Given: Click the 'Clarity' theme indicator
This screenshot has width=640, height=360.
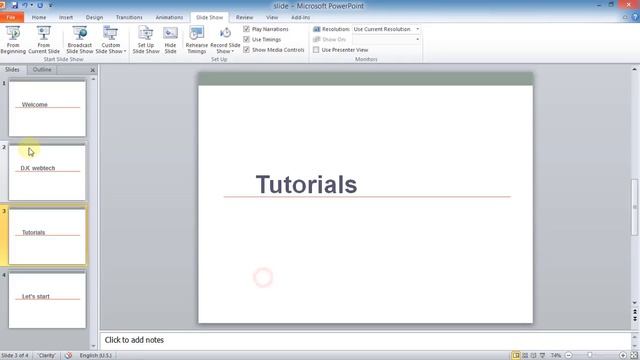Looking at the screenshot, I should [47, 356].
